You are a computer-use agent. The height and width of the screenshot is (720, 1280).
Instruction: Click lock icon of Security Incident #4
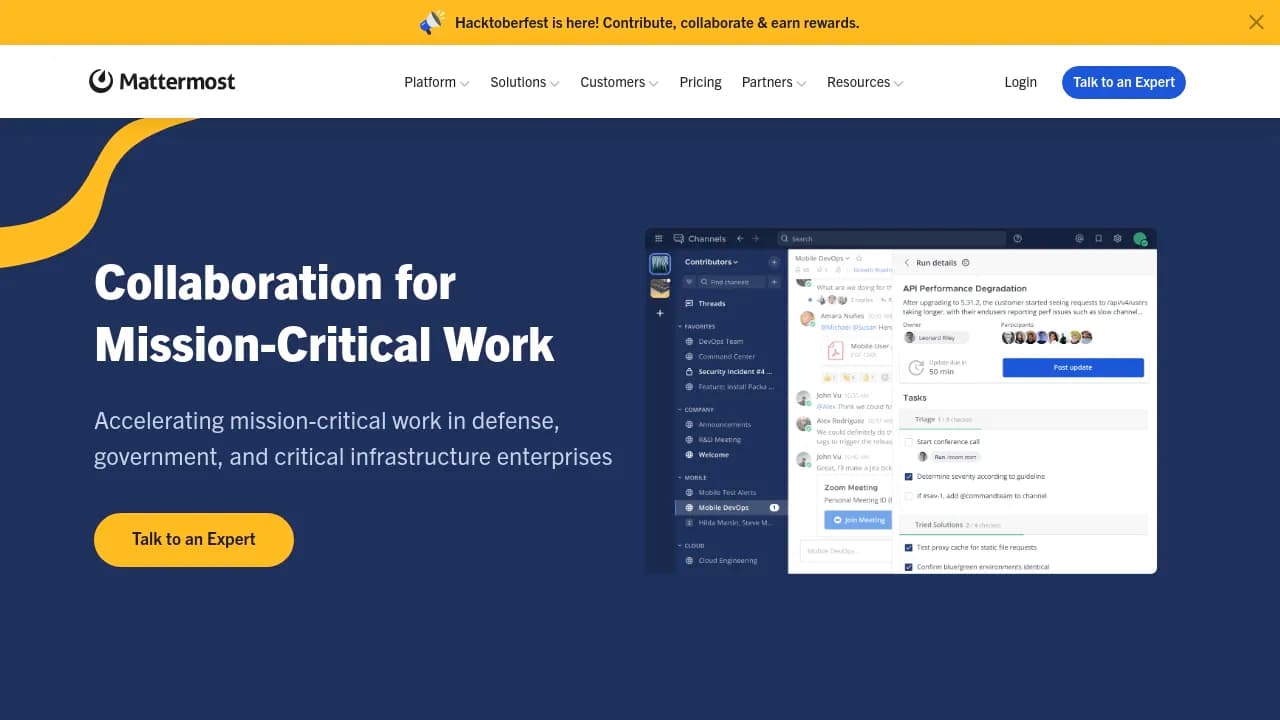[x=689, y=372]
